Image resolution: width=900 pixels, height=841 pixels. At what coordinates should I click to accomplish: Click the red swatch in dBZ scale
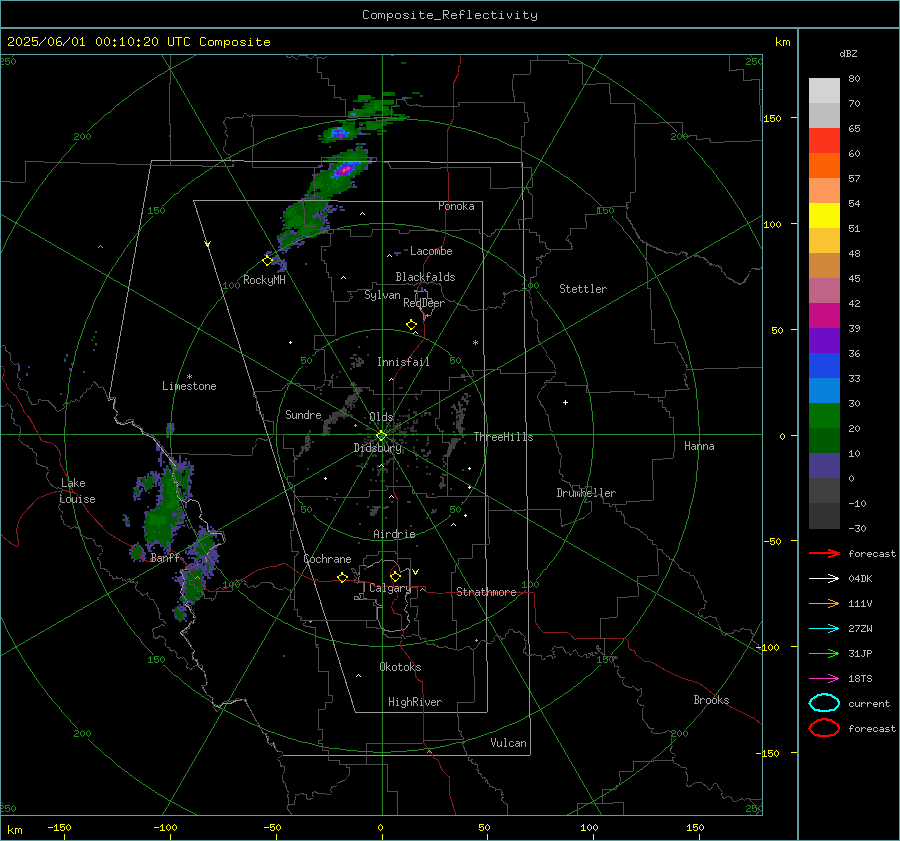(x=824, y=141)
